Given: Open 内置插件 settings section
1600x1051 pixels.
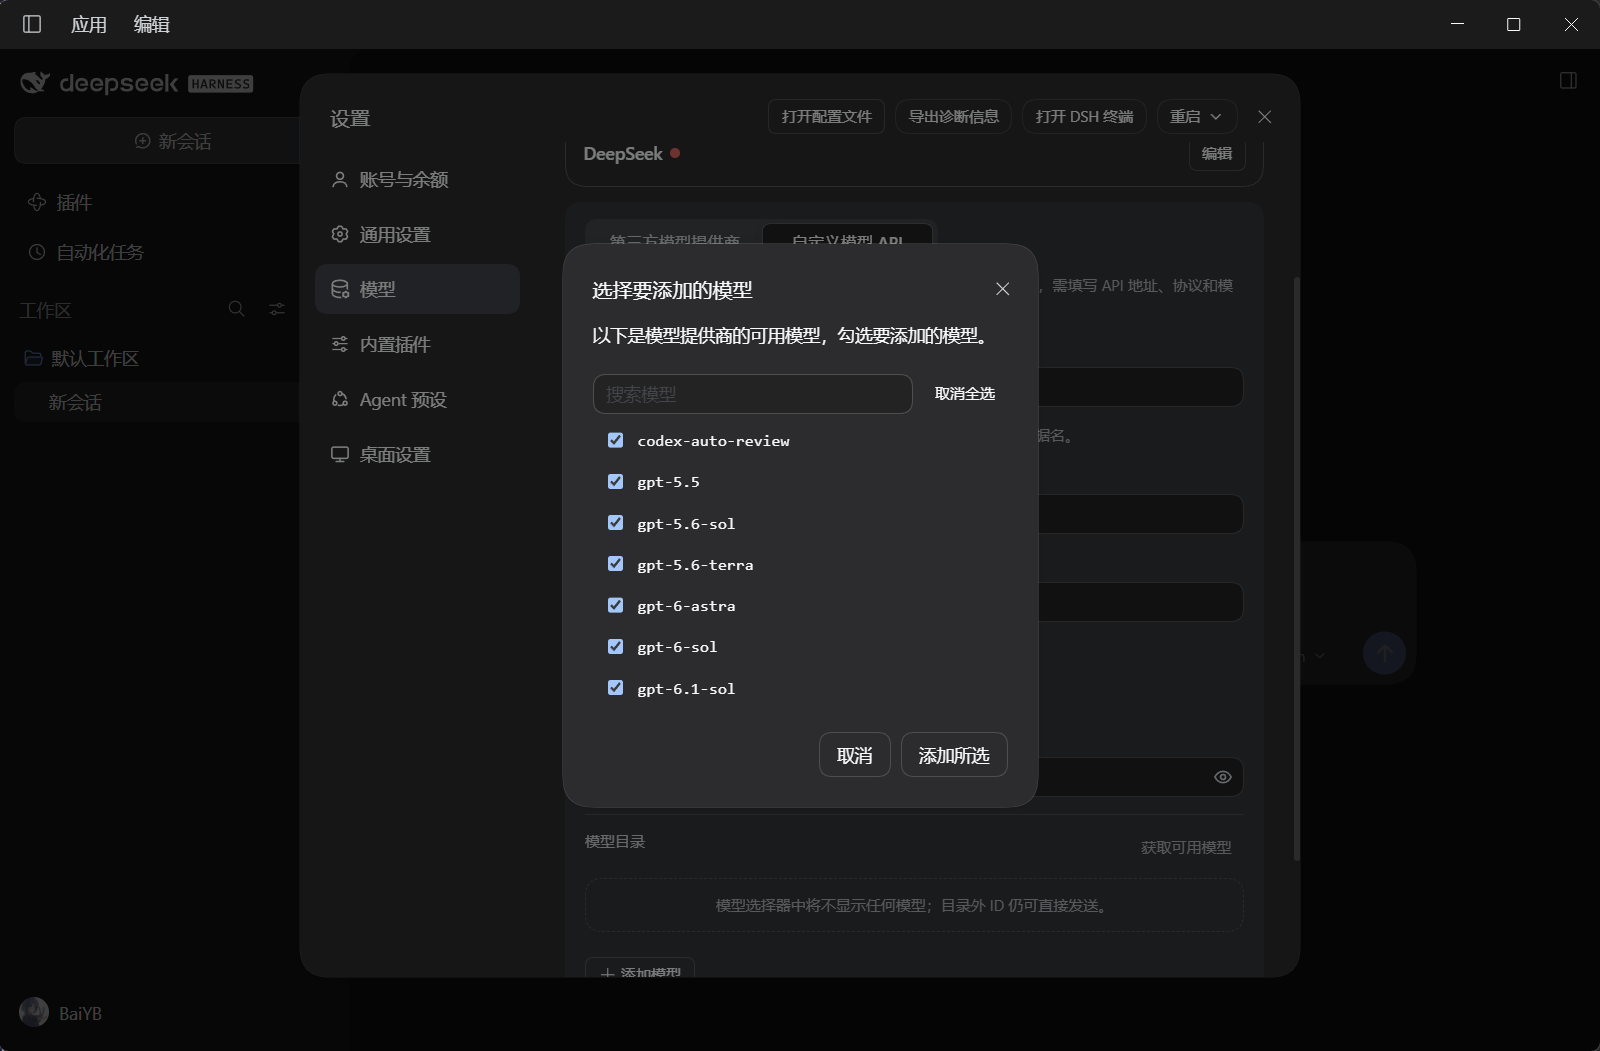Looking at the screenshot, I should pos(417,344).
